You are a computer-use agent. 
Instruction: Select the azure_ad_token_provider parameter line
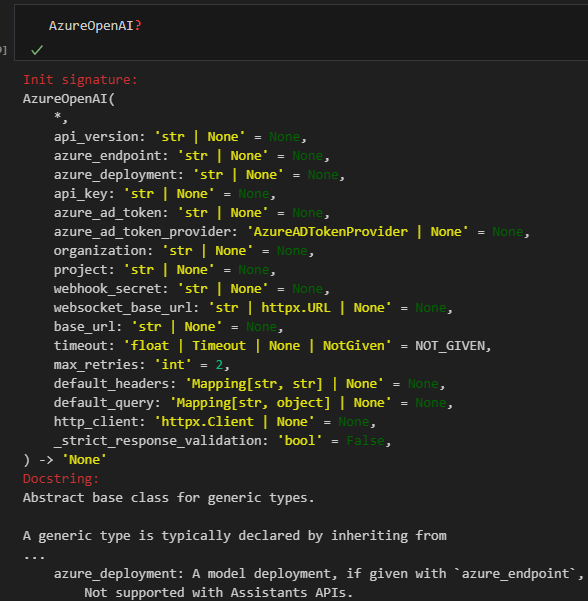(x=292, y=232)
